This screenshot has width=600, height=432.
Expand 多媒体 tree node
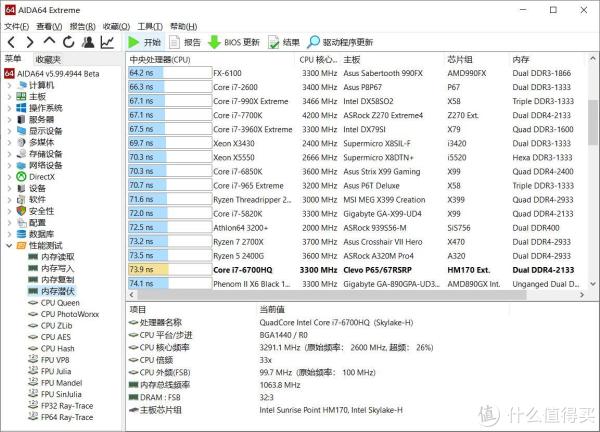[x=10, y=142]
